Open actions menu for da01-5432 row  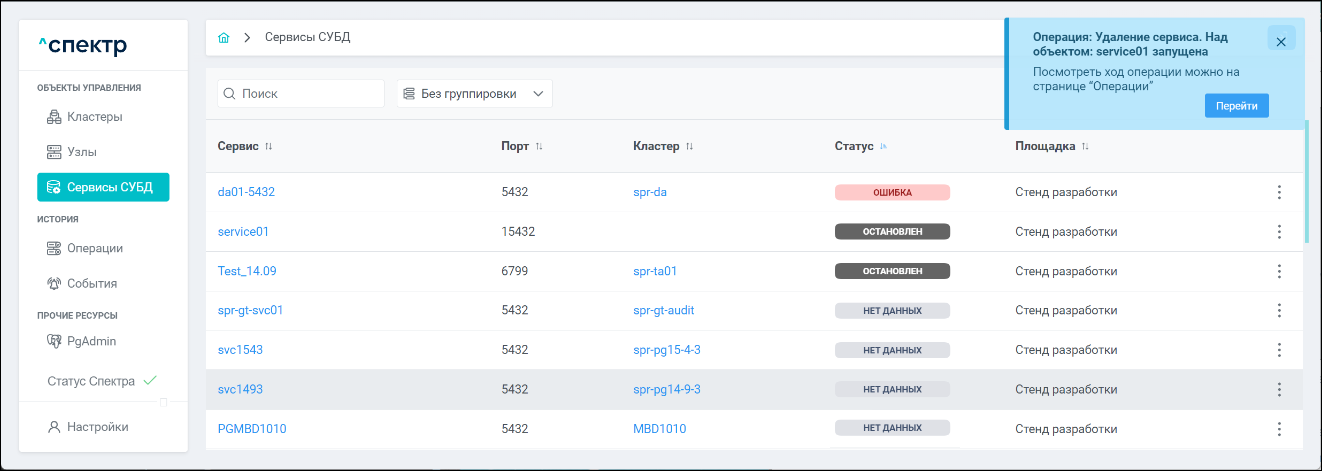pos(1279,192)
